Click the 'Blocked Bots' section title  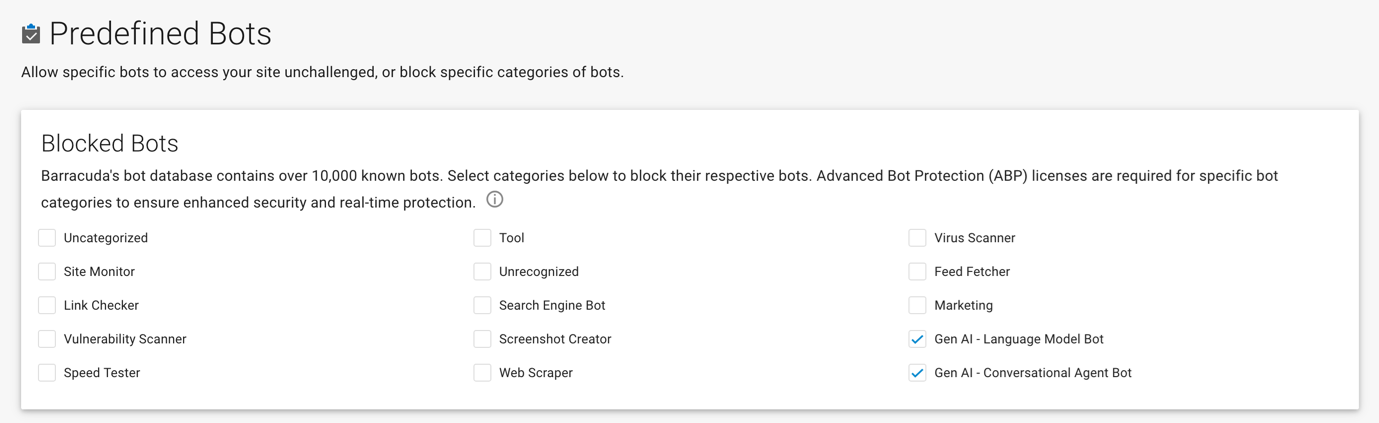[x=110, y=143]
